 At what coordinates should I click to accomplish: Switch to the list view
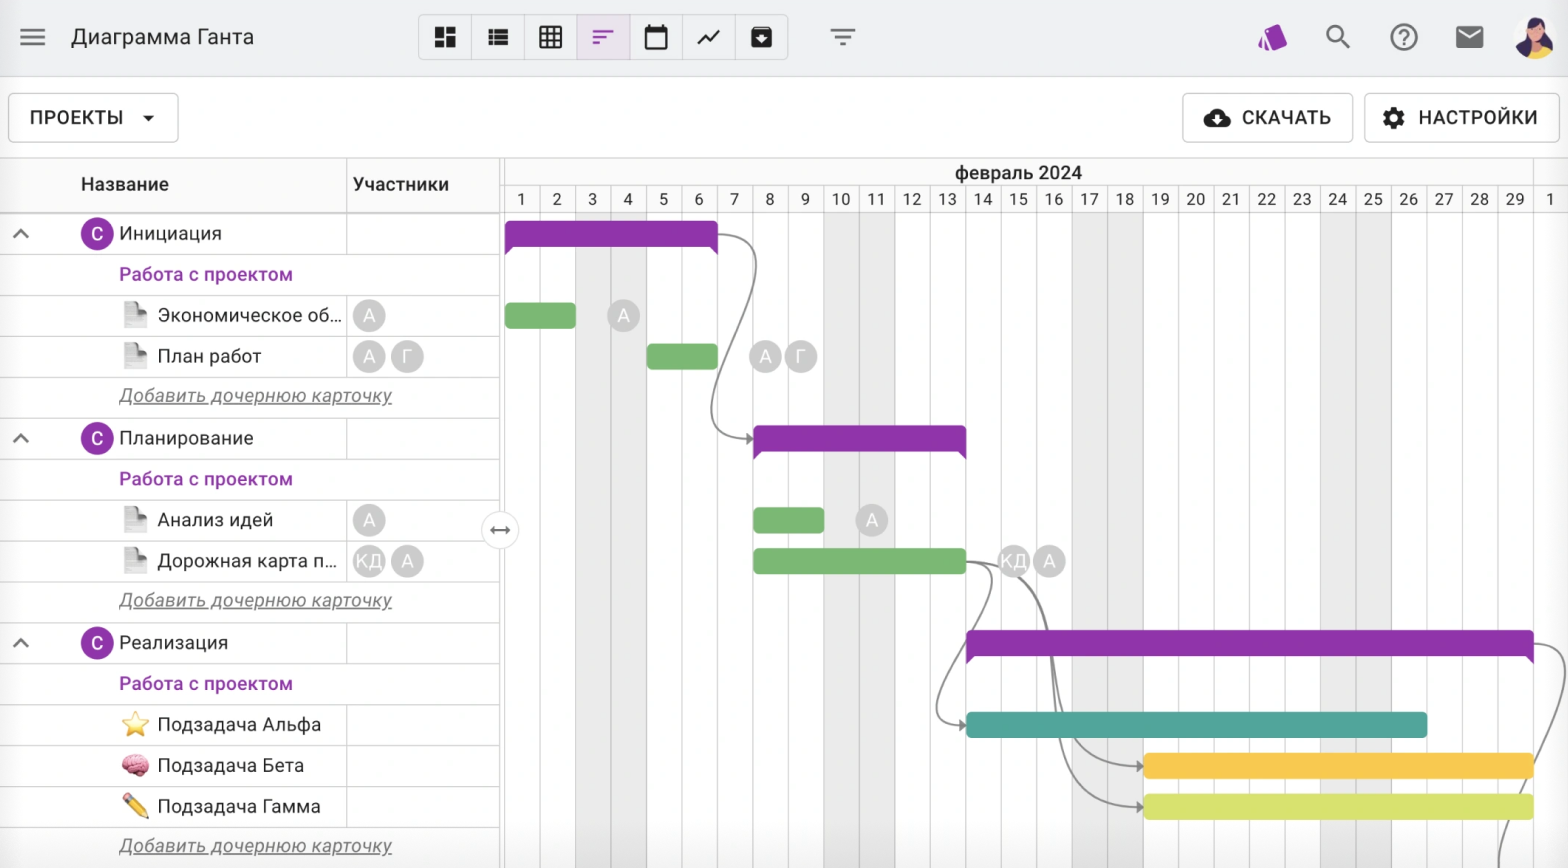click(498, 37)
